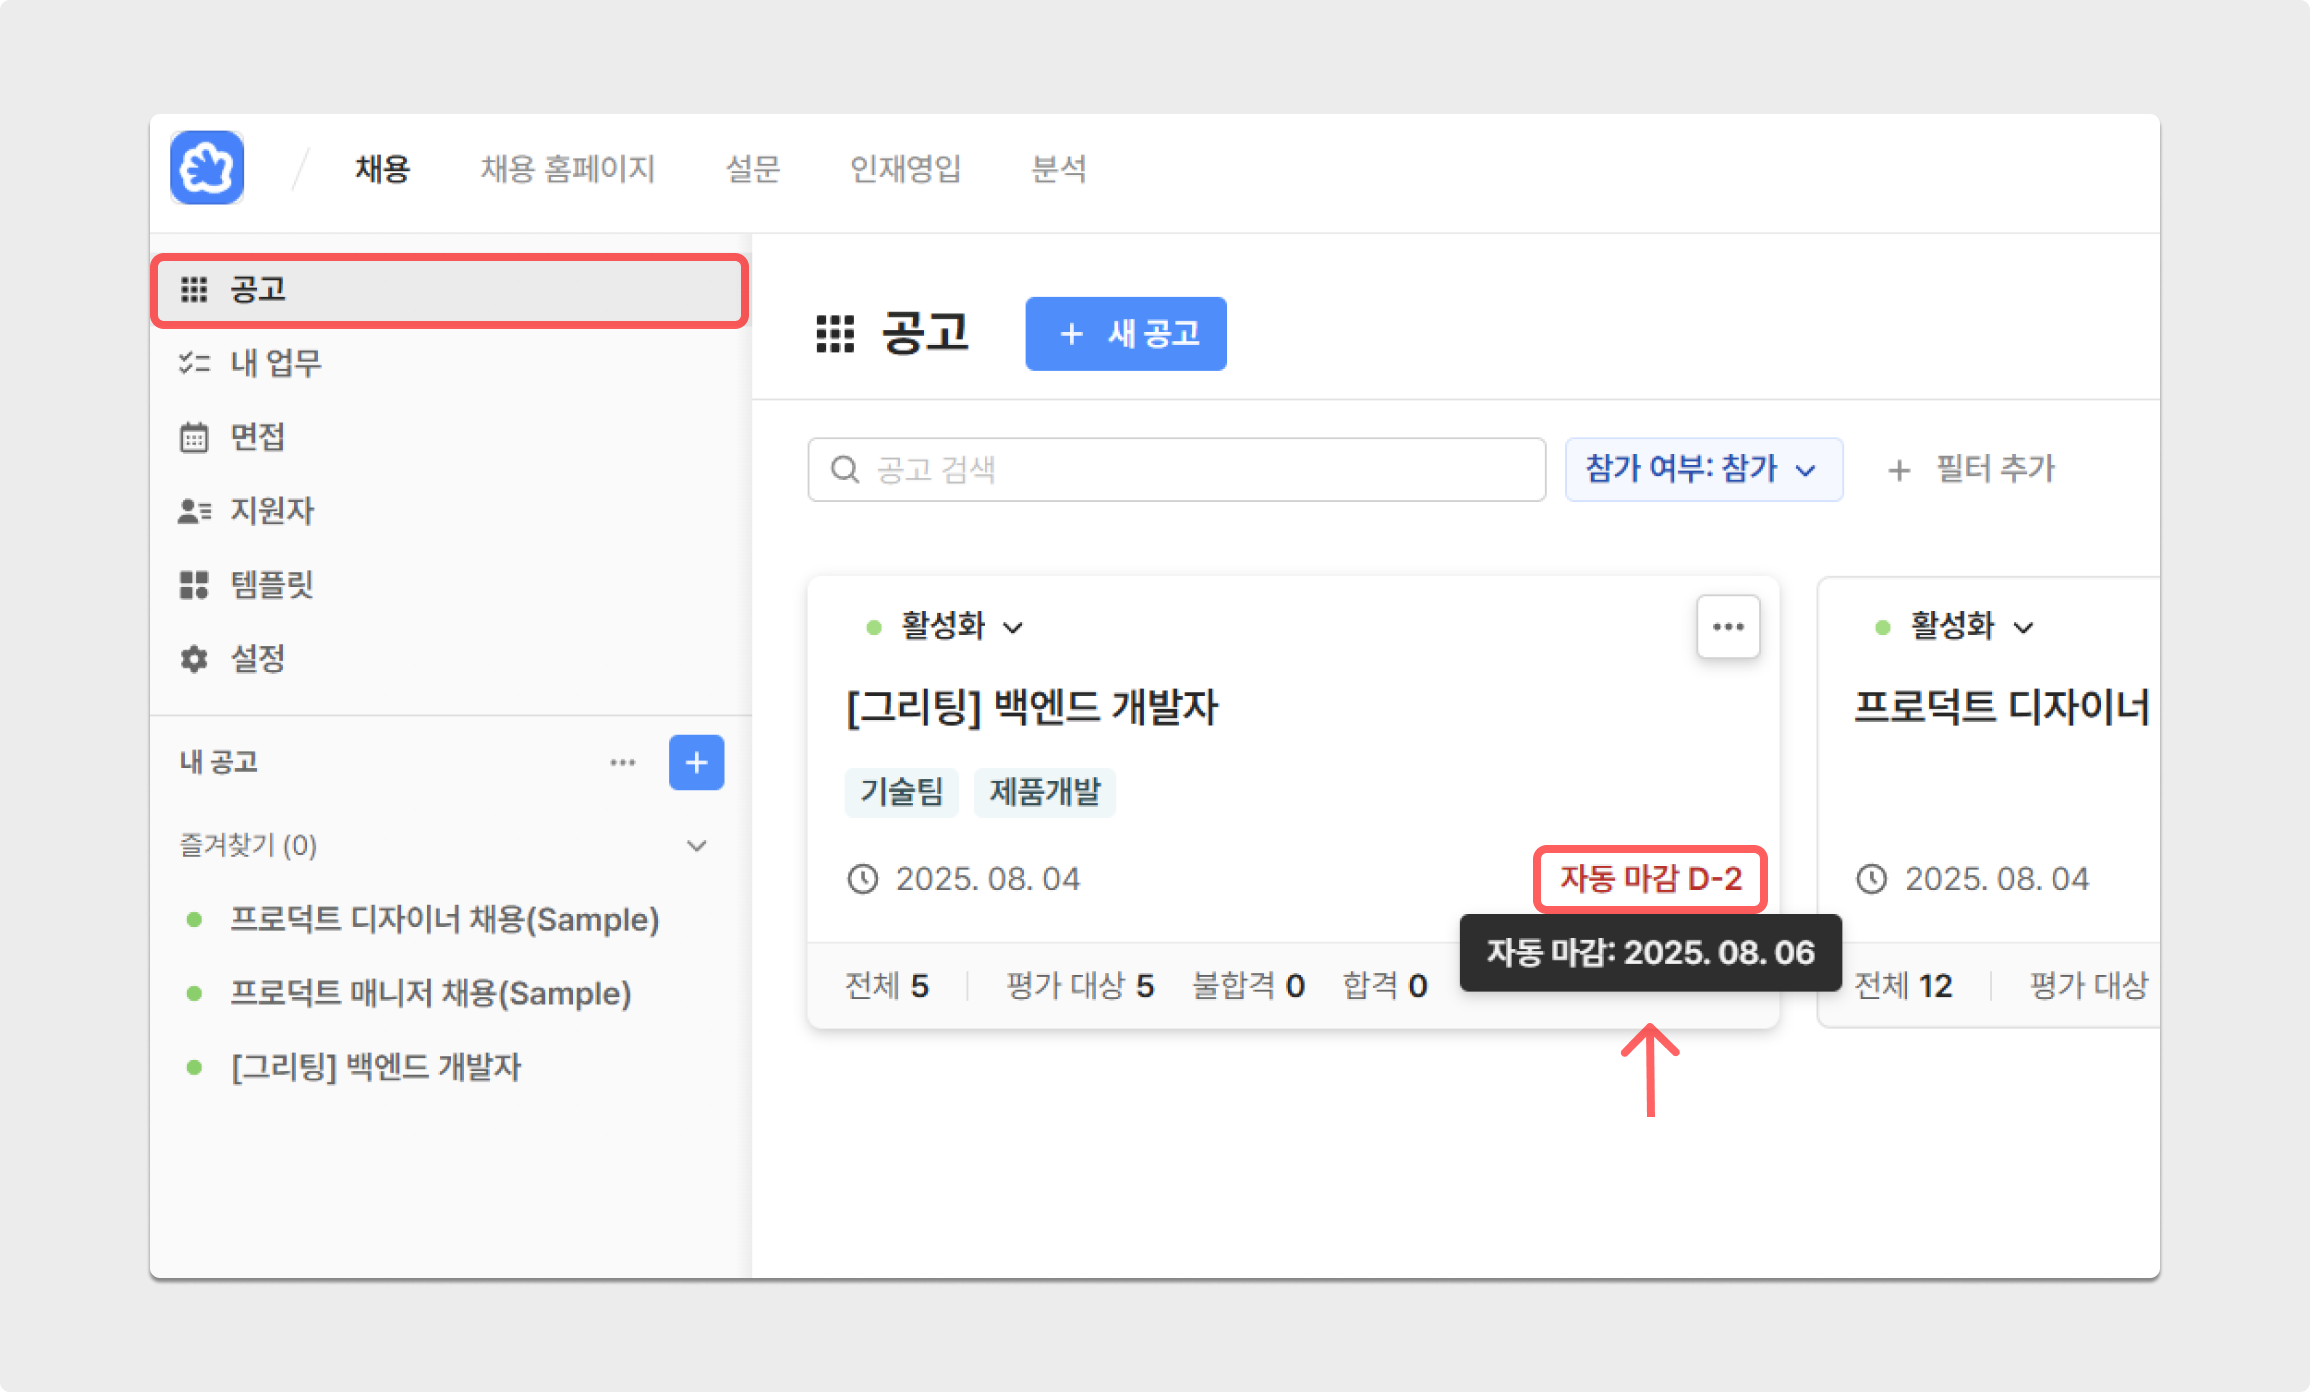Open the more options menu on 백엔드 개발자 card
This screenshot has height=1392, width=2310.
tap(1727, 627)
